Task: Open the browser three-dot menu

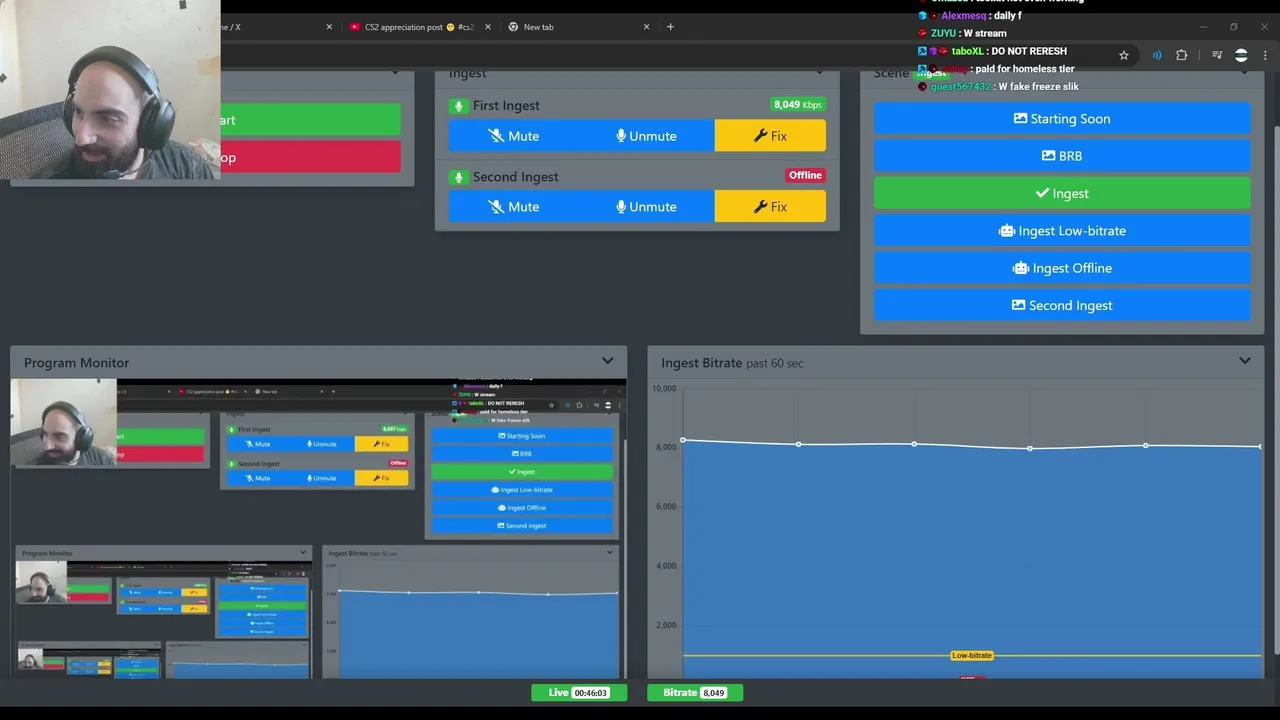Action: [x=1265, y=55]
